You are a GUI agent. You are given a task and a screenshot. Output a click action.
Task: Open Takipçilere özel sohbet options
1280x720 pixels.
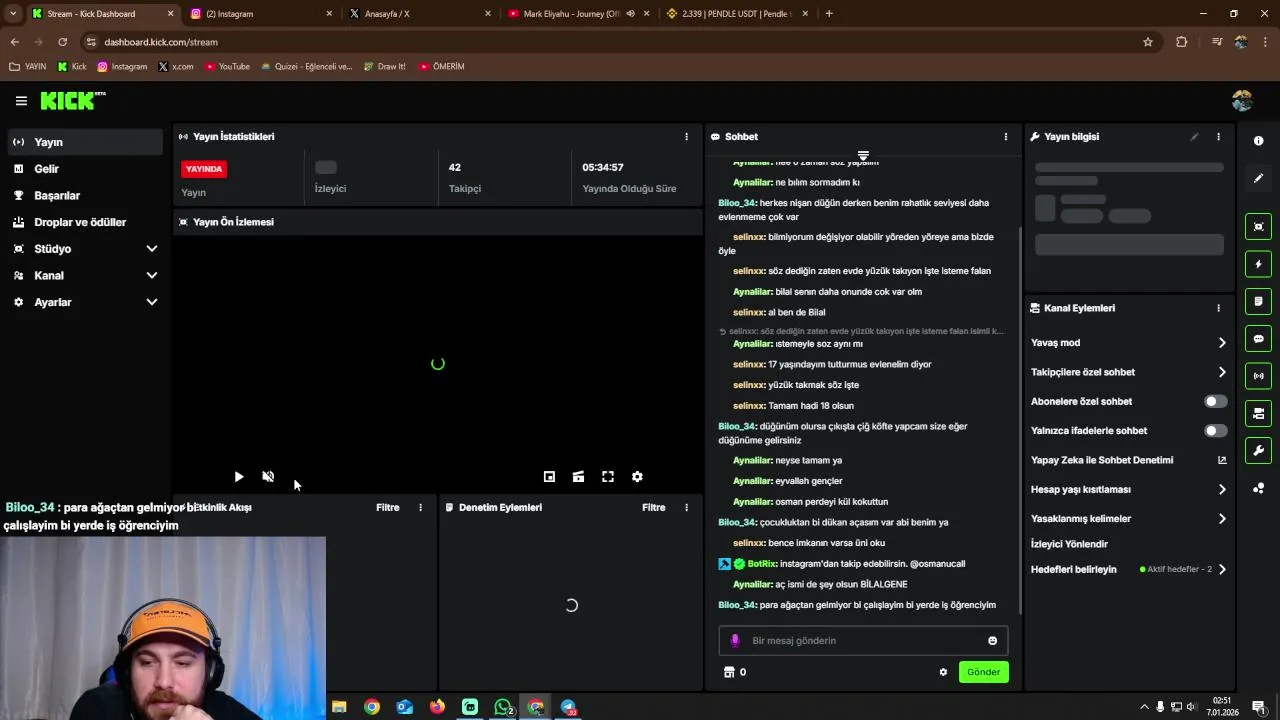click(1128, 372)
